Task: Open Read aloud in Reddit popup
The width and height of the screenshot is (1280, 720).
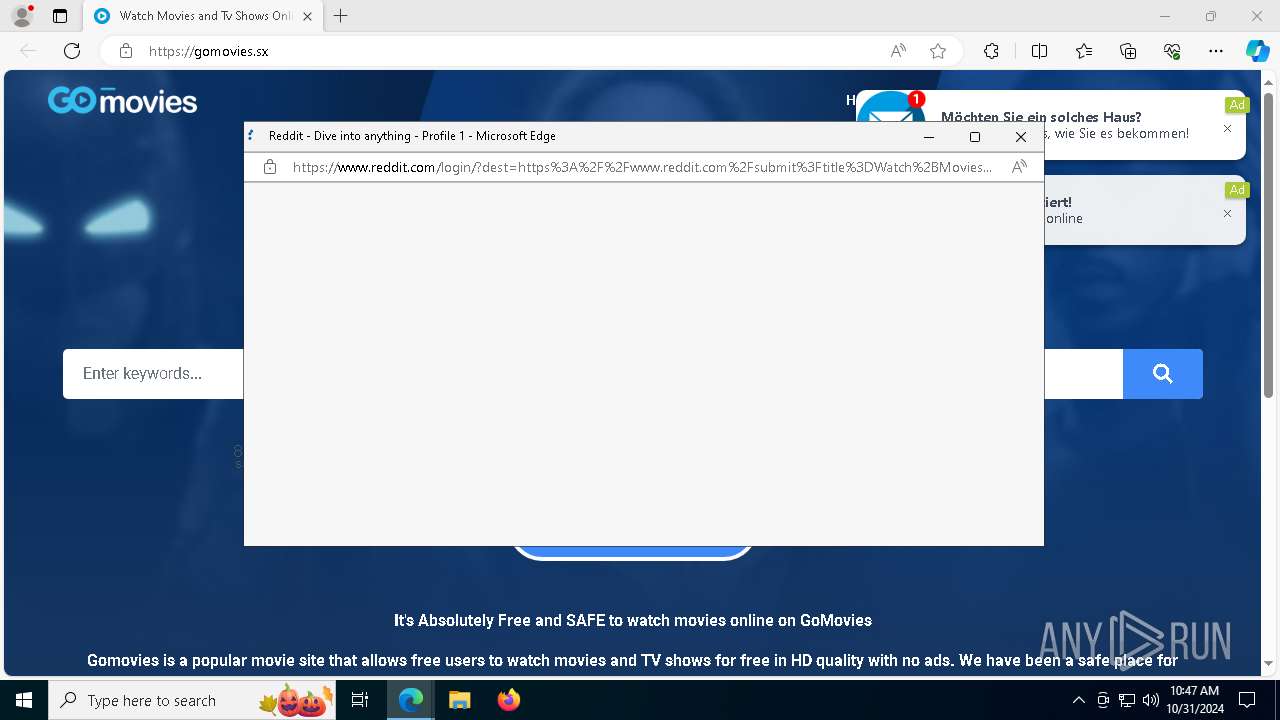Action: [x=1019, y=167]
